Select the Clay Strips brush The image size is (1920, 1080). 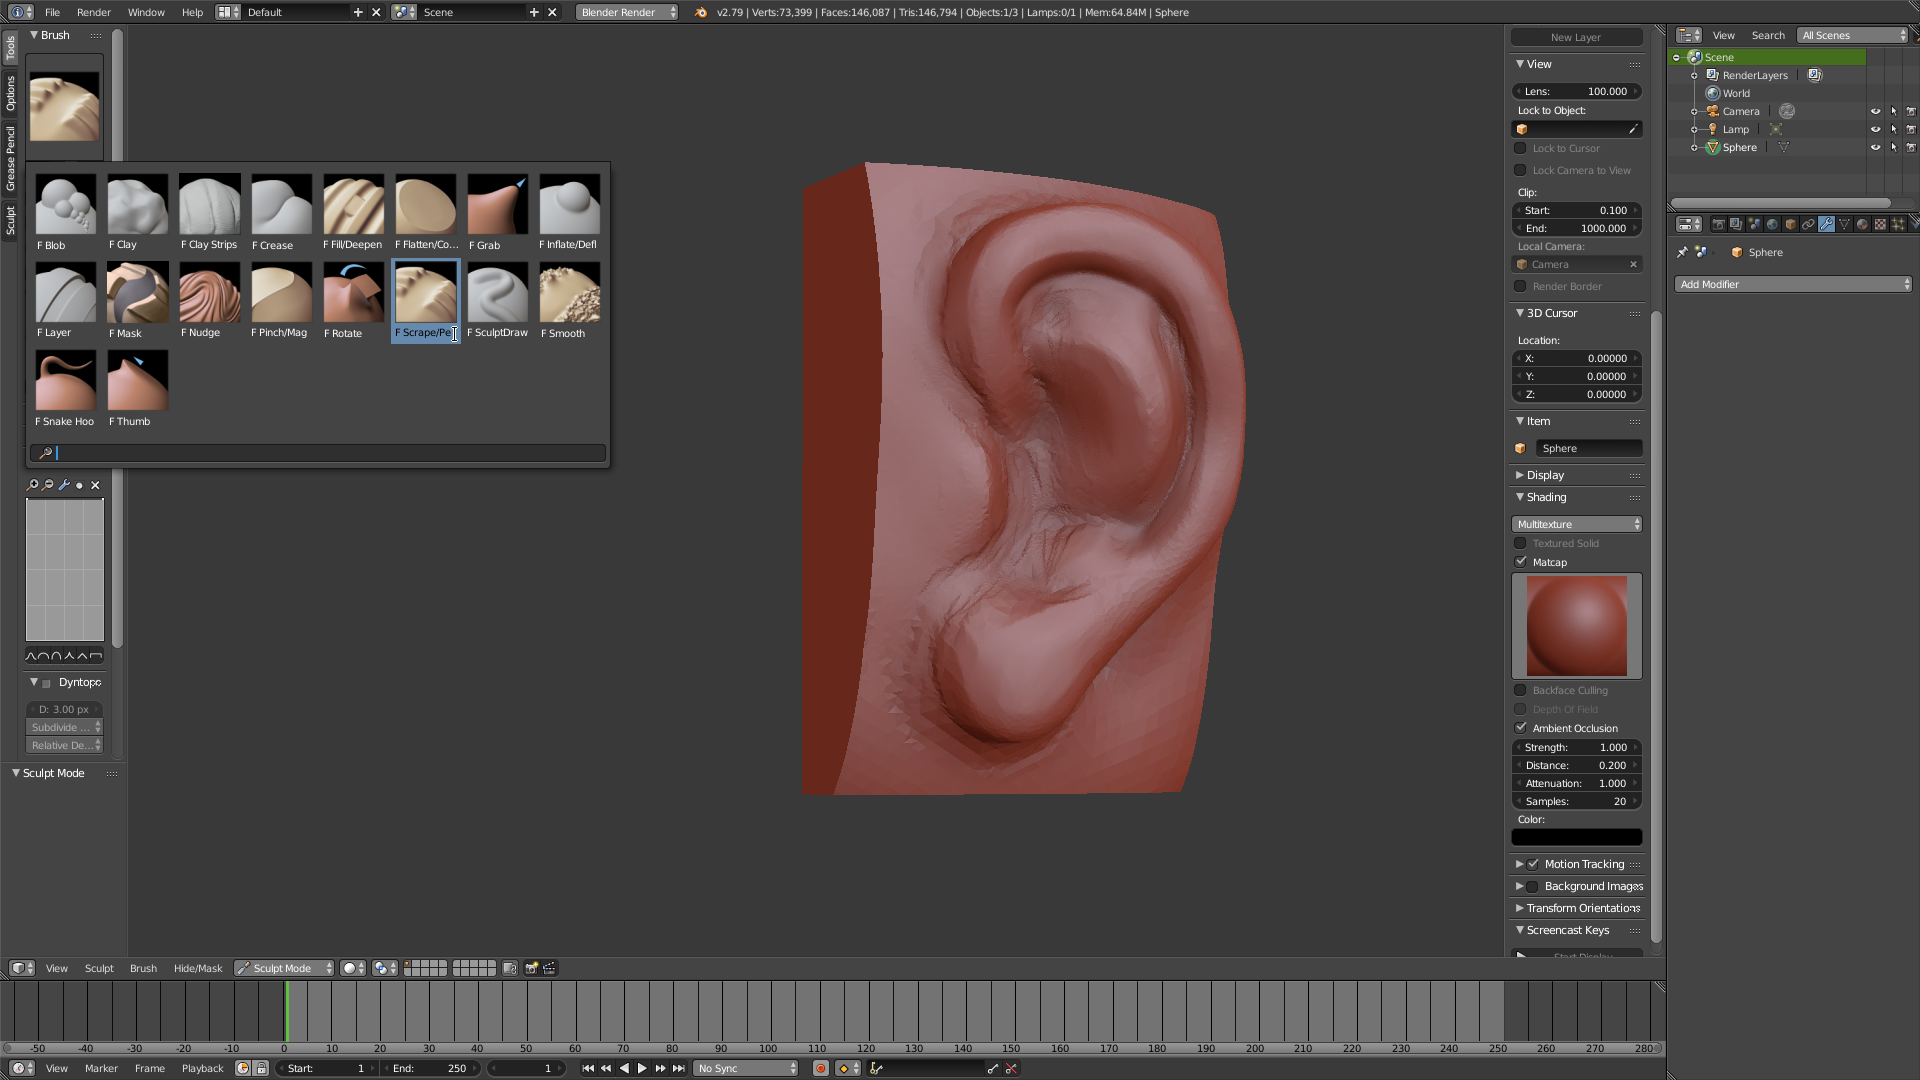(209, 204)
